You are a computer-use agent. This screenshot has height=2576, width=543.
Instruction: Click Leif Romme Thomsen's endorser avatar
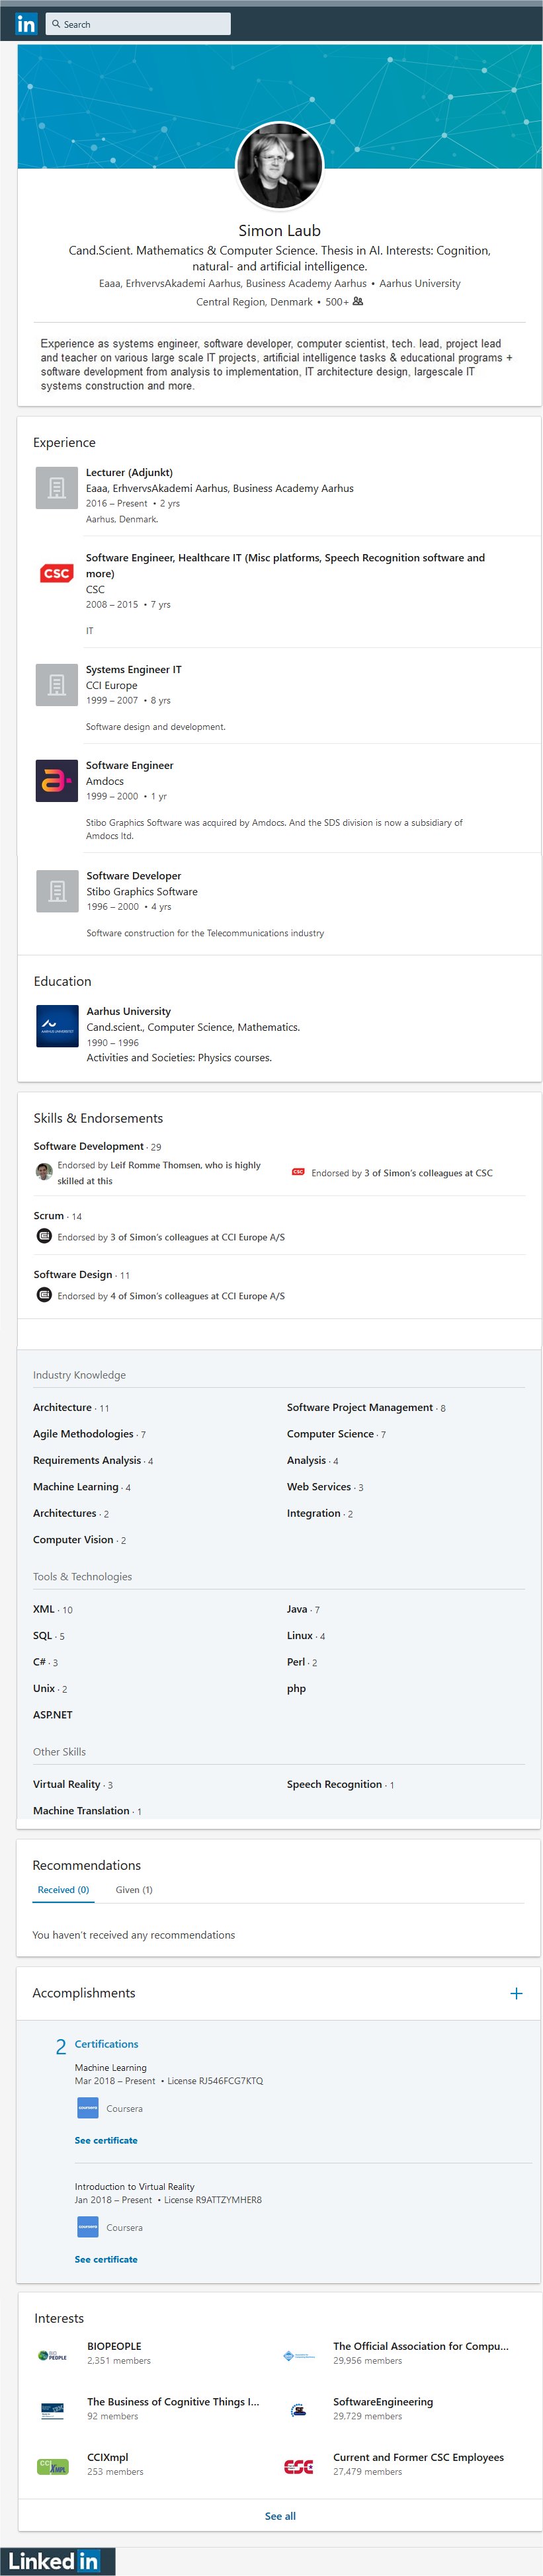(x=44, y=1171)
